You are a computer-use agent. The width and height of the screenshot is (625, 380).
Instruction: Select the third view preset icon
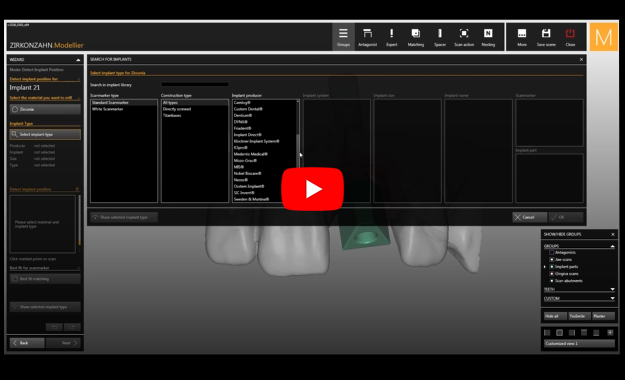[572, 333]
